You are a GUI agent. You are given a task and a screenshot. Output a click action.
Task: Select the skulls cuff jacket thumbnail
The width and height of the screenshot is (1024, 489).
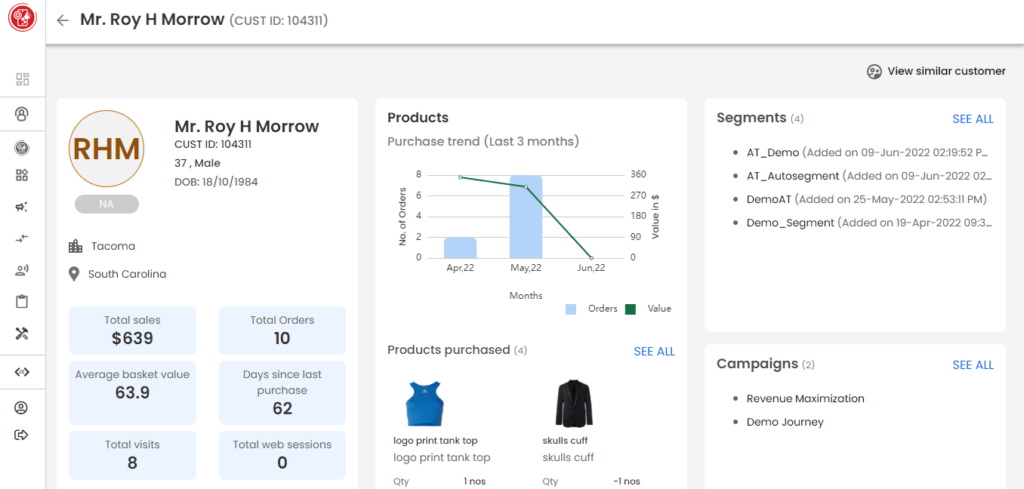tap(569, 403)
